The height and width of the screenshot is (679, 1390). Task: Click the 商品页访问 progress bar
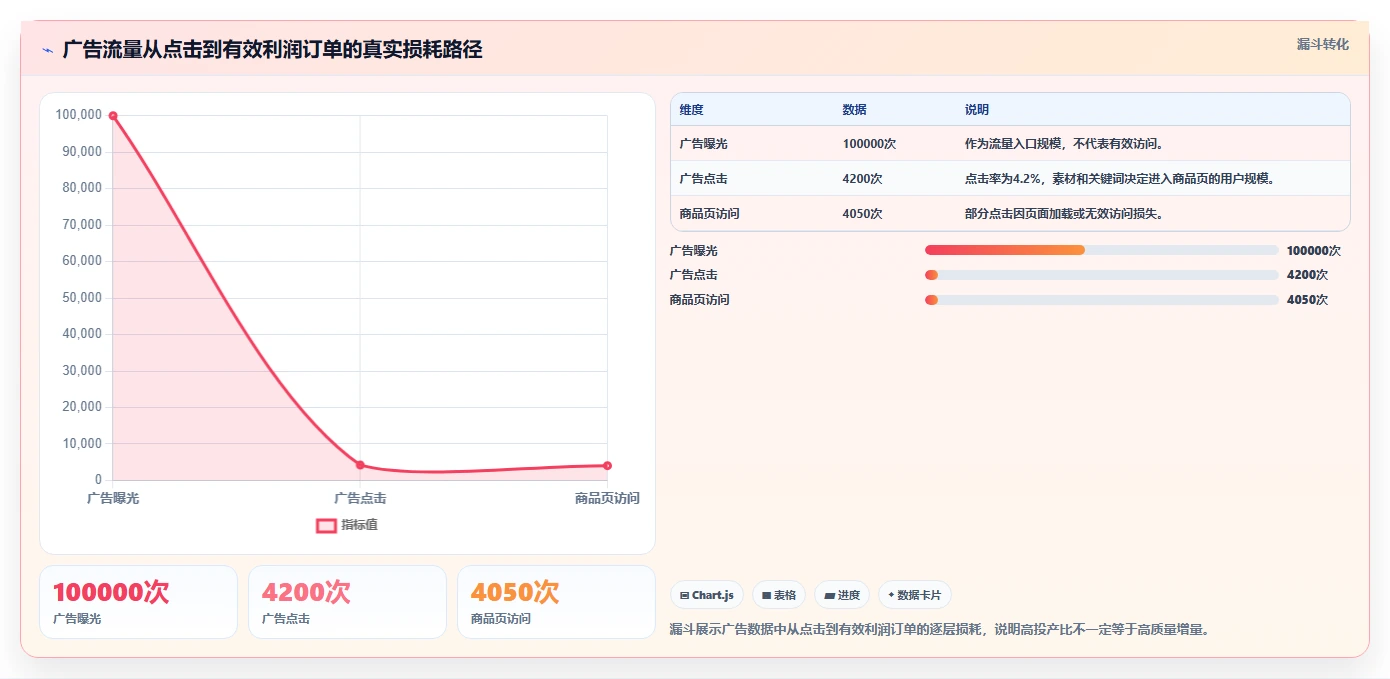click(1102, 300)
